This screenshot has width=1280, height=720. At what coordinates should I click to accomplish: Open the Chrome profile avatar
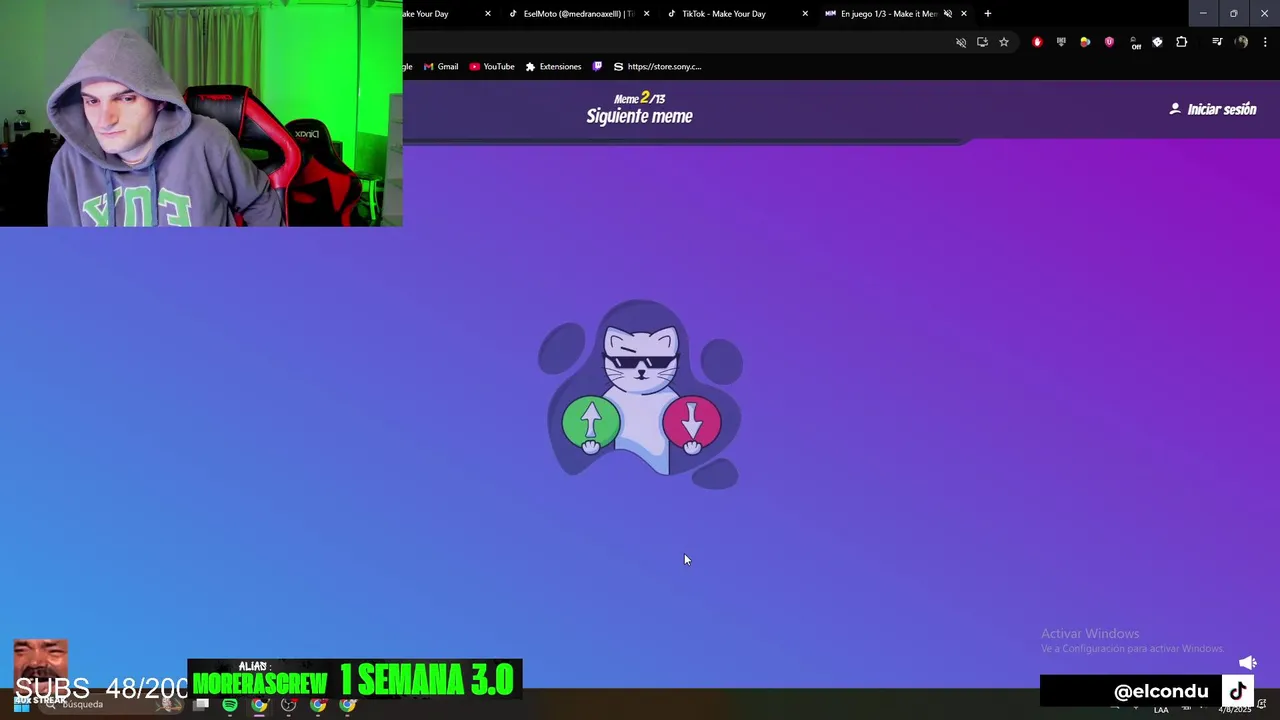point(1241,42)
